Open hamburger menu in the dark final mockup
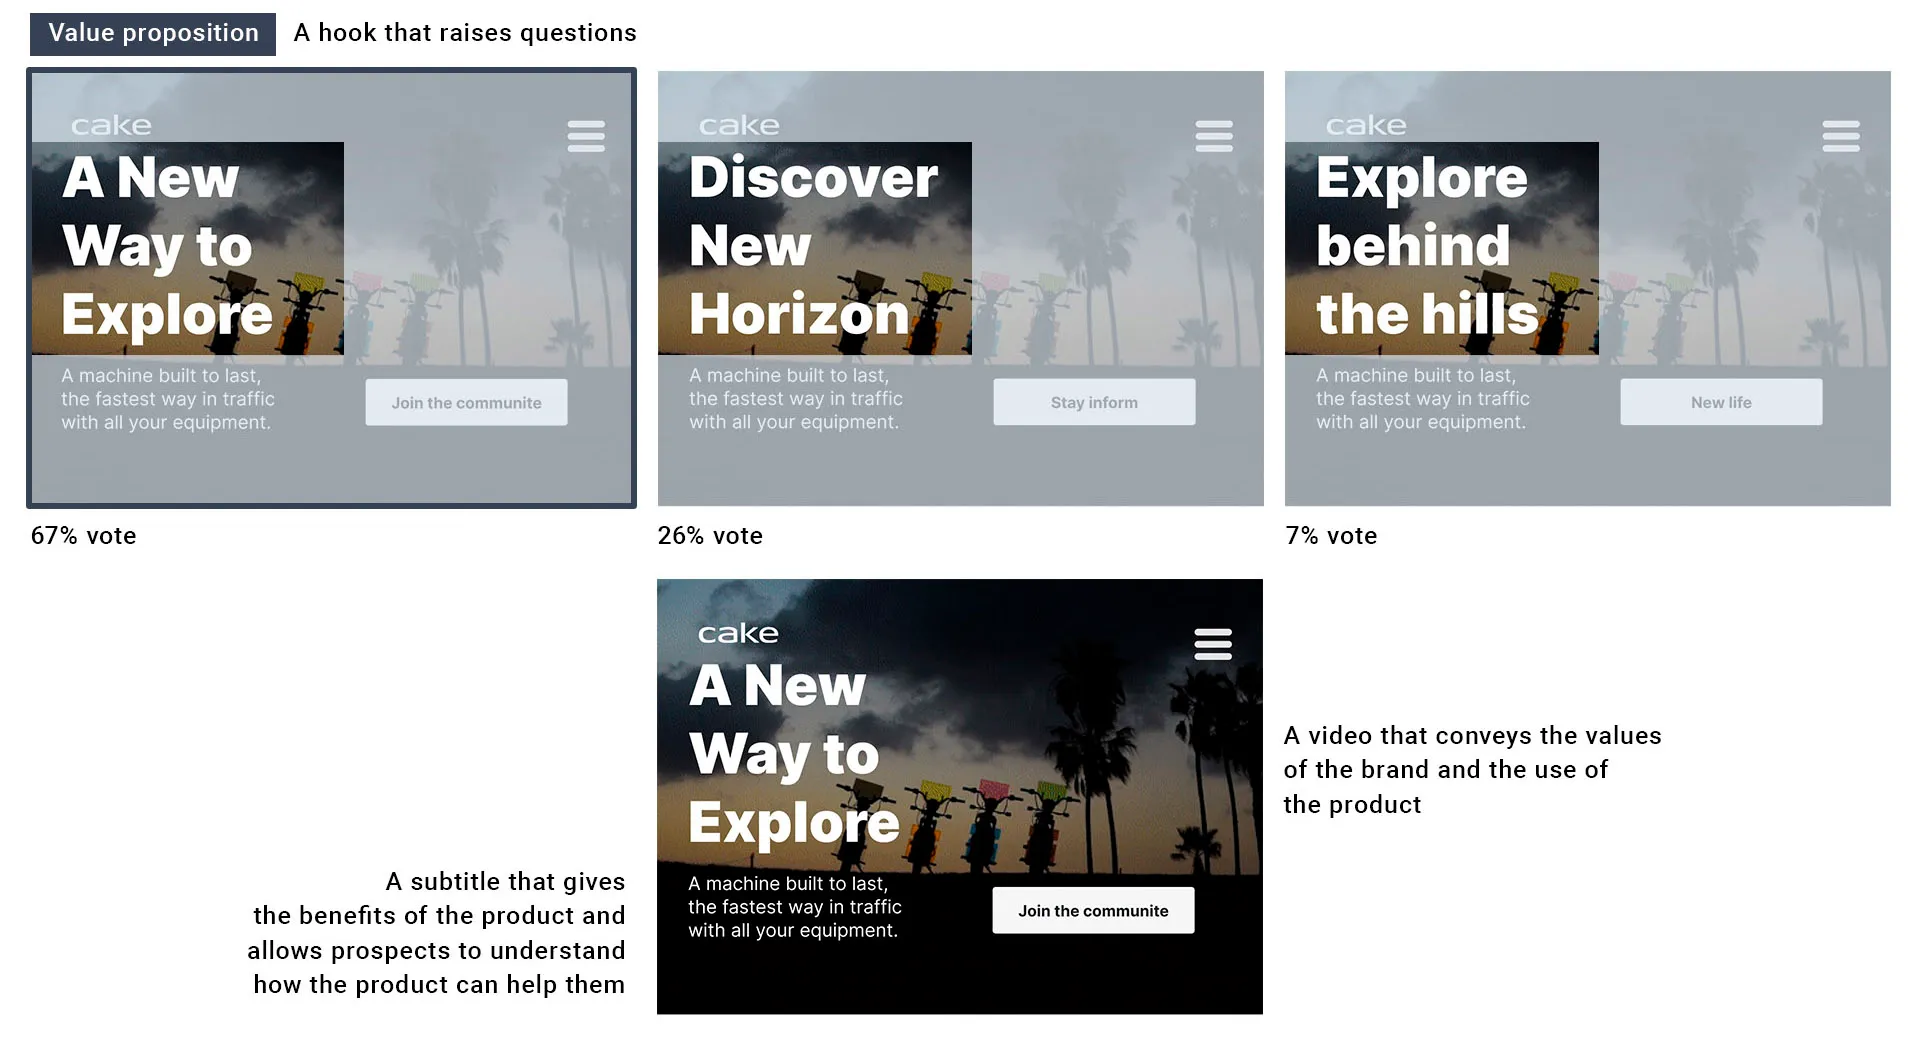Screen dimensions: 1920x1043 point(1213,644)
